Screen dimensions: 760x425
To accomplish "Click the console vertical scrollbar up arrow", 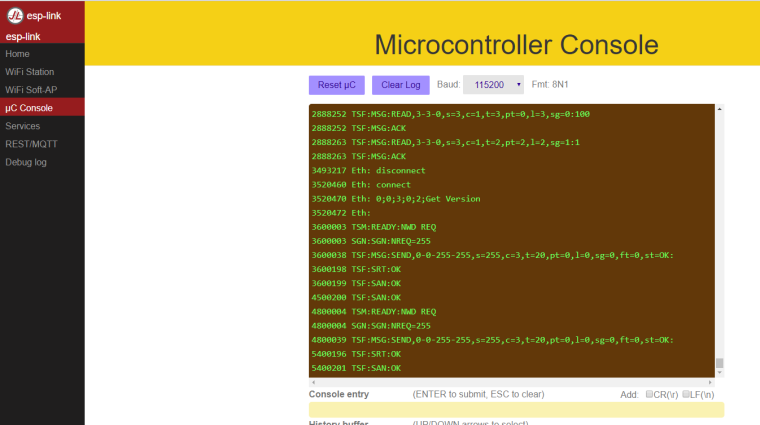I will [x=720, y=109].
